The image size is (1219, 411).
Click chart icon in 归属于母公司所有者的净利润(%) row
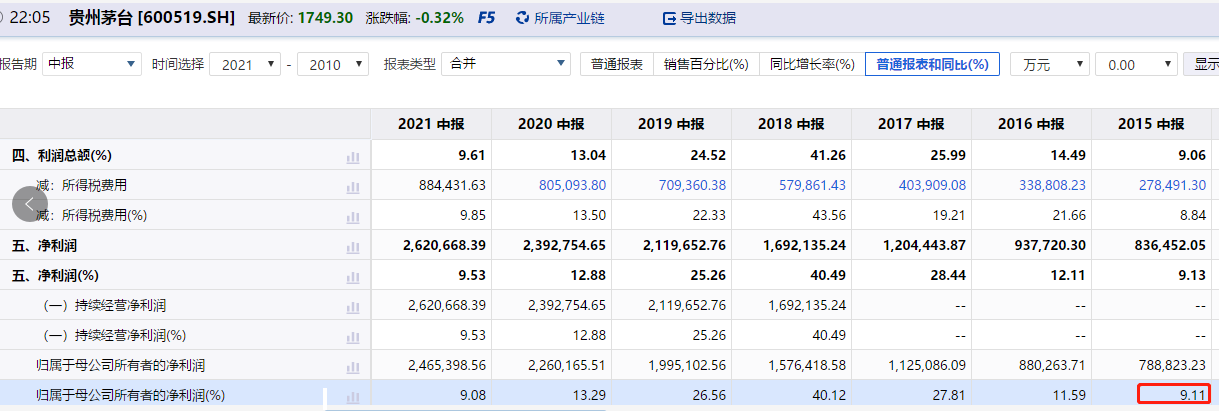click(x=352, y=397)
